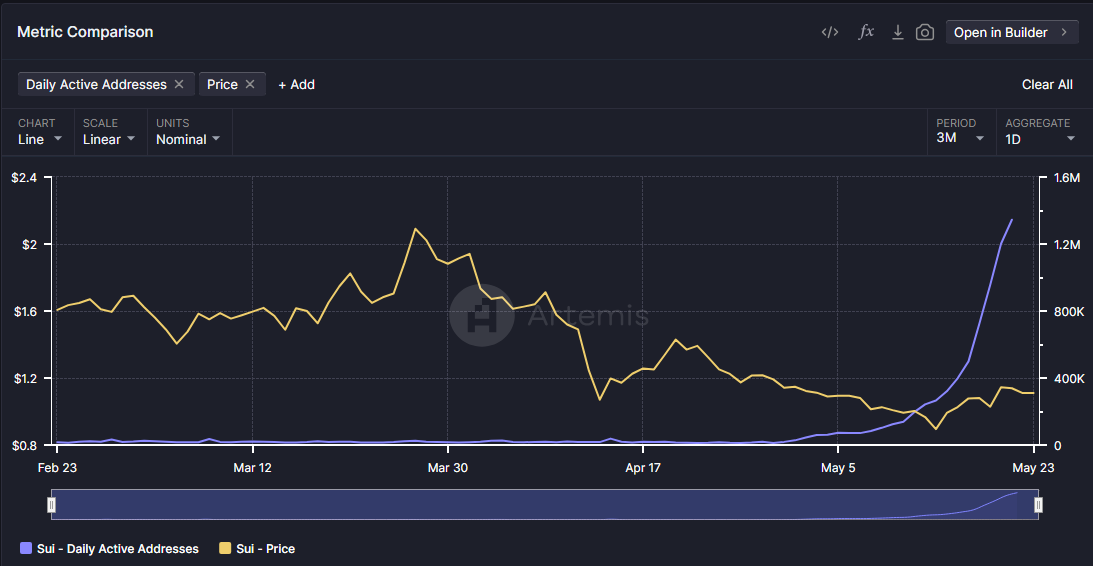Click the Mar 12 x-axis label
The width and height of the screenshot is (1093, 566).
[252, 468]
